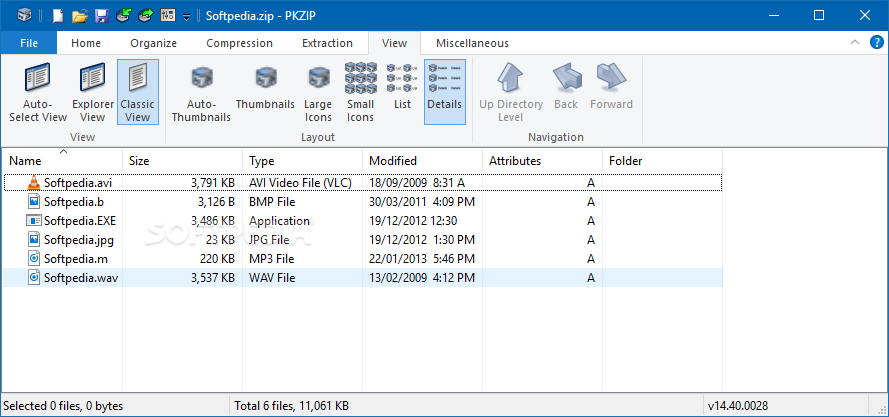Click the image icon of Softpedia.jpg
Screen dimensions: 889x417
pos(34,239)
